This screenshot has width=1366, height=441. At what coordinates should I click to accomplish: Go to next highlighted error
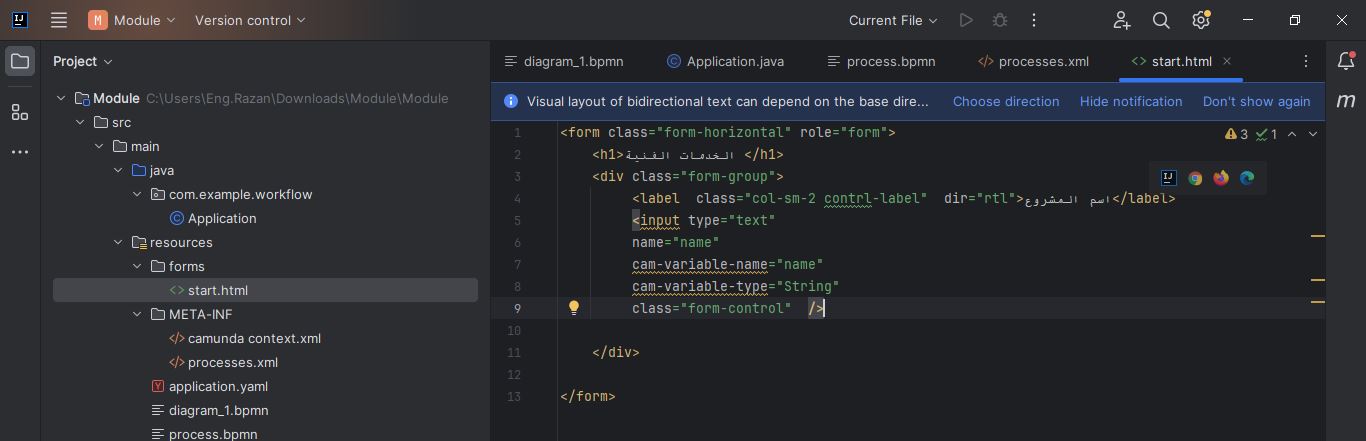(x=1313, y=134)
